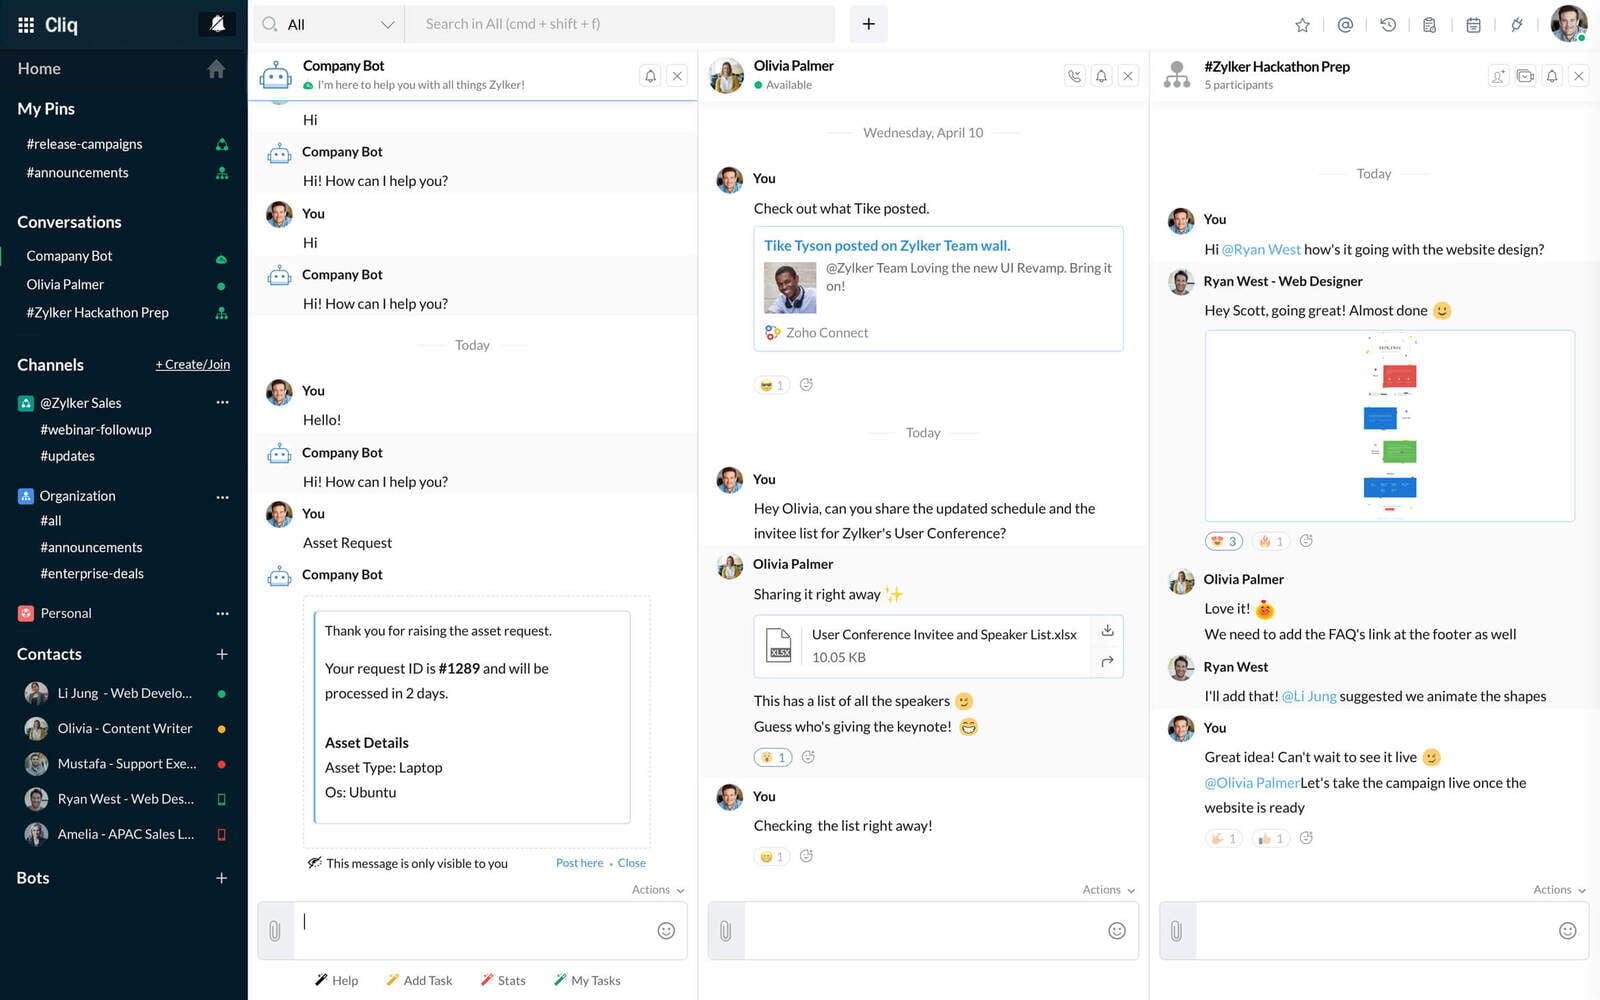Viewport: 1600px width, 1000px height.
Task: Click the @Li Jung mention
Action: (x=1309, y=697)
